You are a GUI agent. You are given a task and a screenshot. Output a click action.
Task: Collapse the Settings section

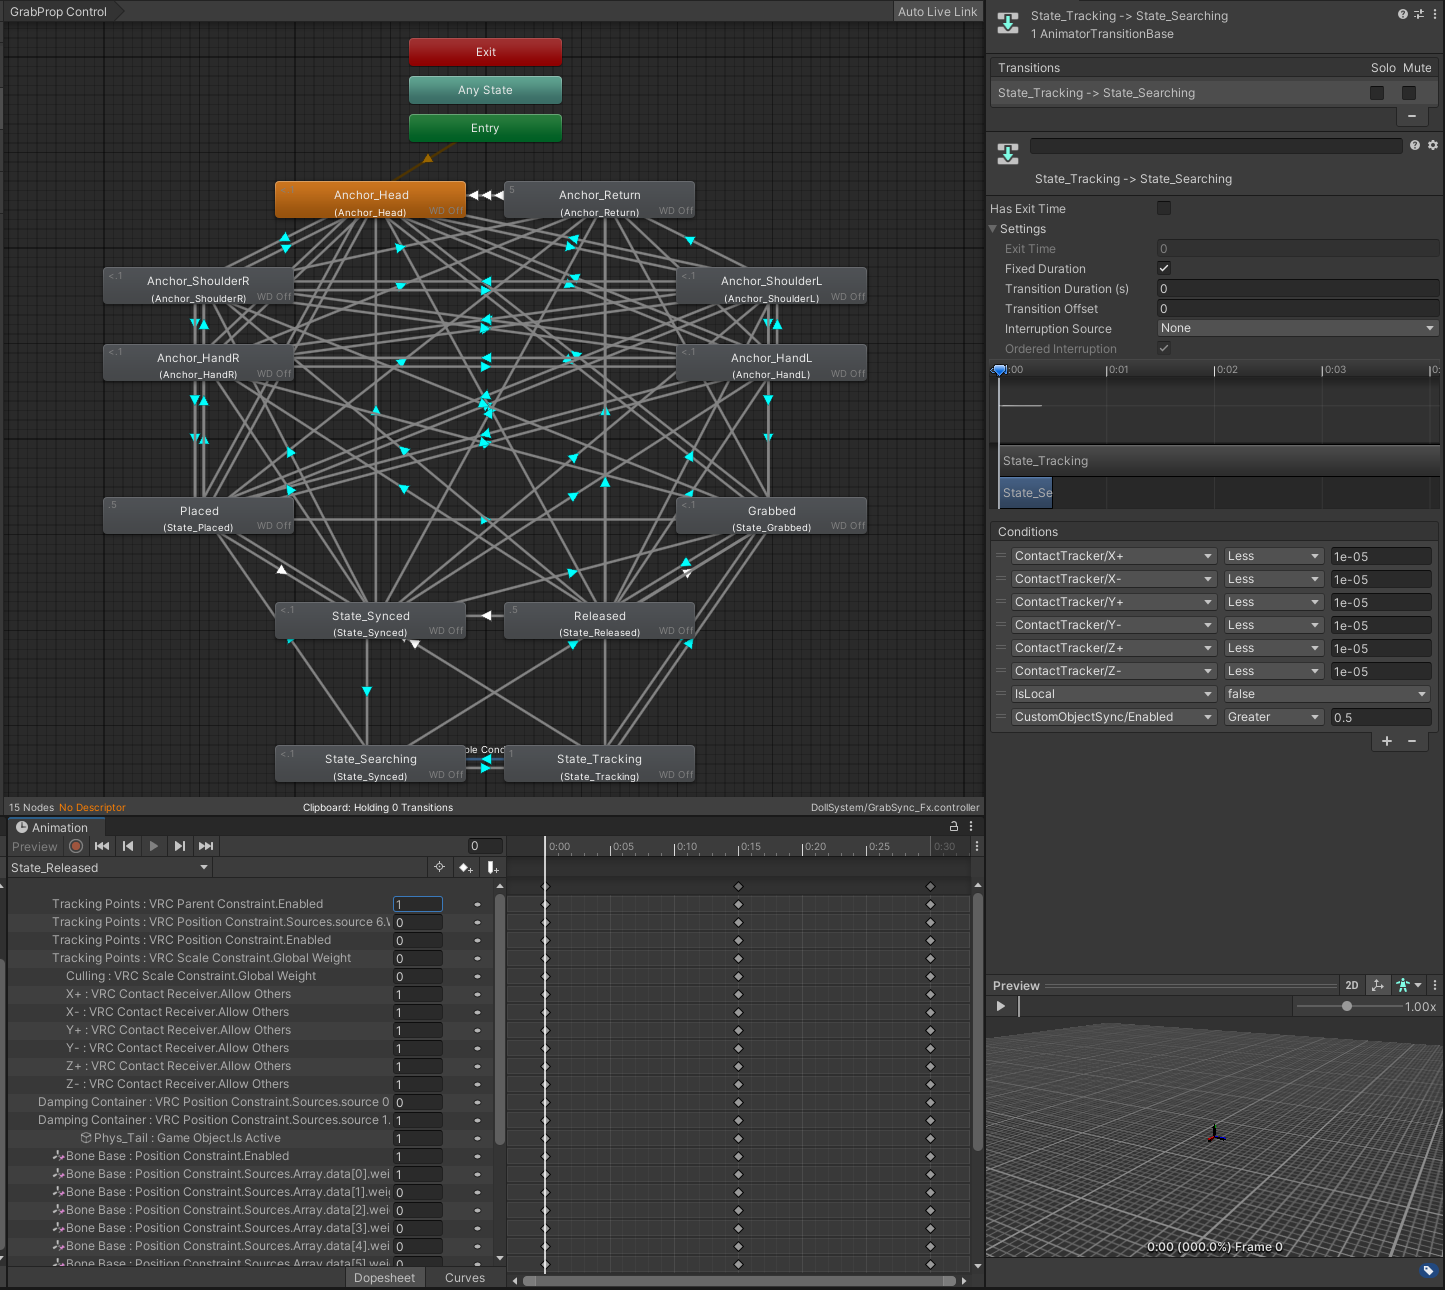[x=993, y=229]
